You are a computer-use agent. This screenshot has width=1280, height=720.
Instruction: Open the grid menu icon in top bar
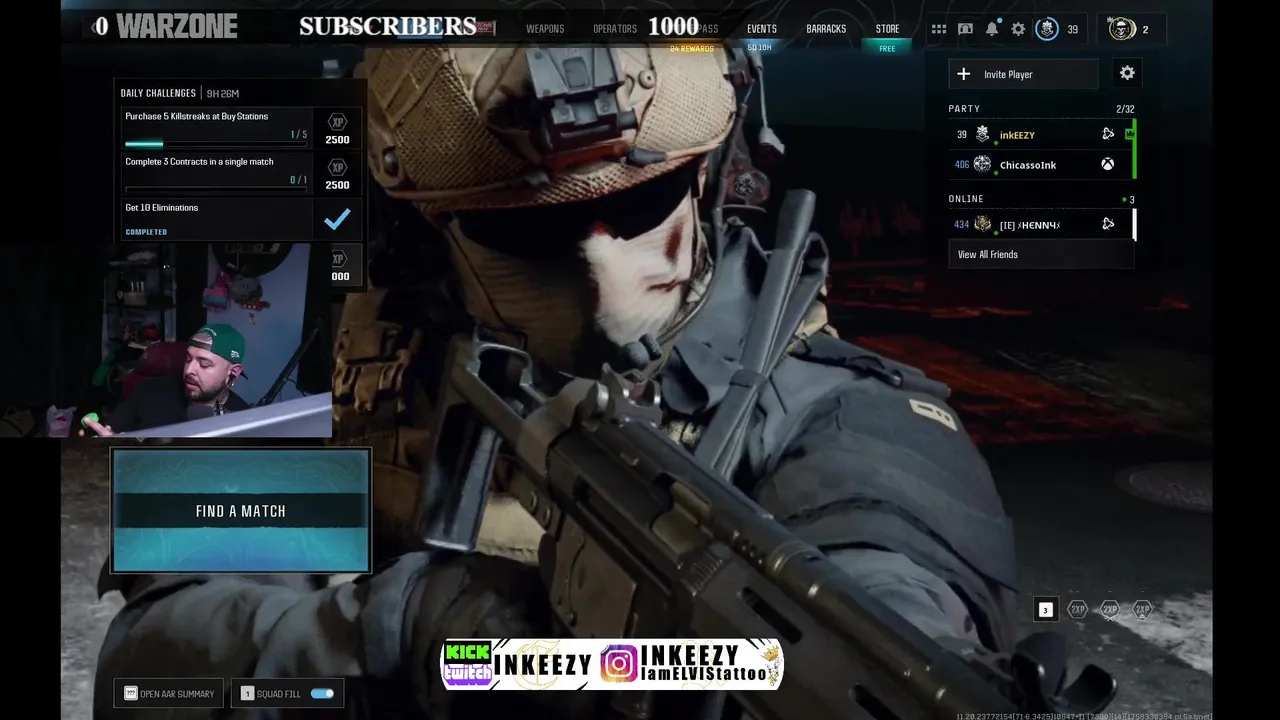point(938,29)
